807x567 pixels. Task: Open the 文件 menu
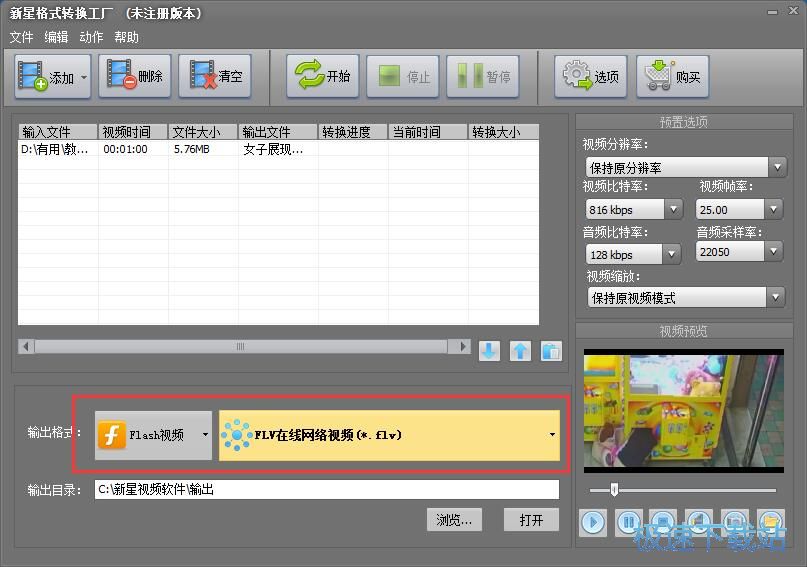21,37
